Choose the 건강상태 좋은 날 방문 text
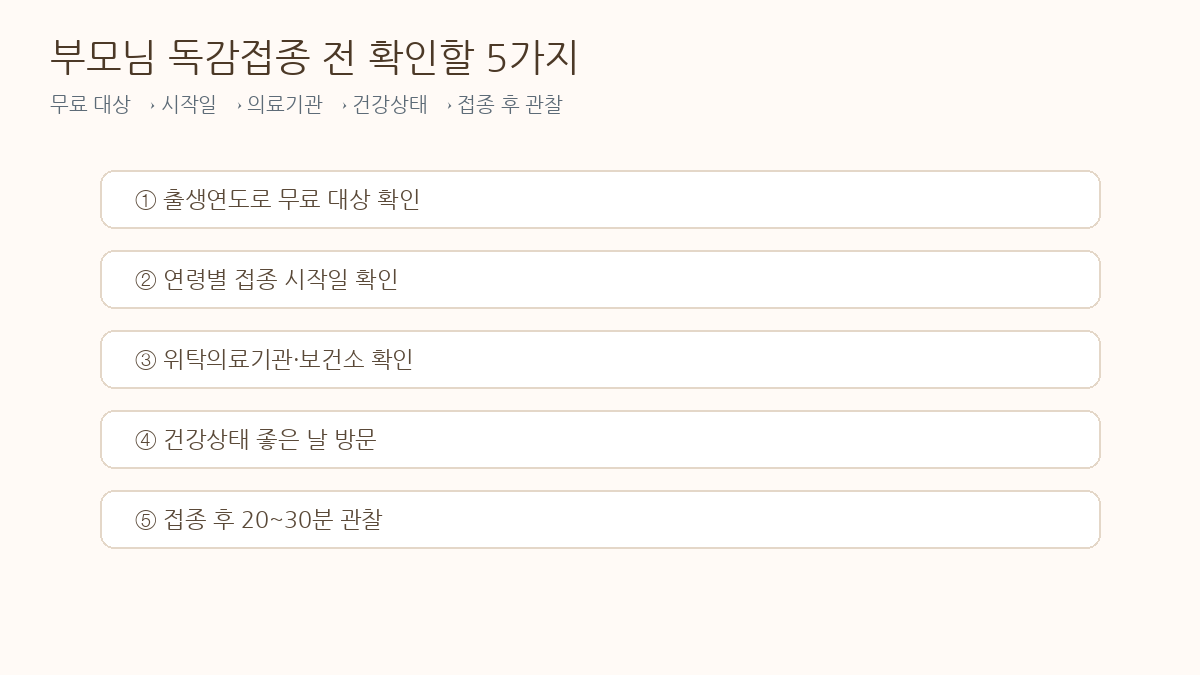This screenshot has width=1200, height=675. point(270,439)
